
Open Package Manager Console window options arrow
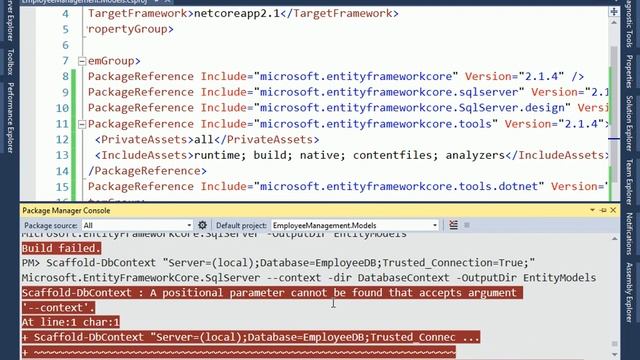592,210
